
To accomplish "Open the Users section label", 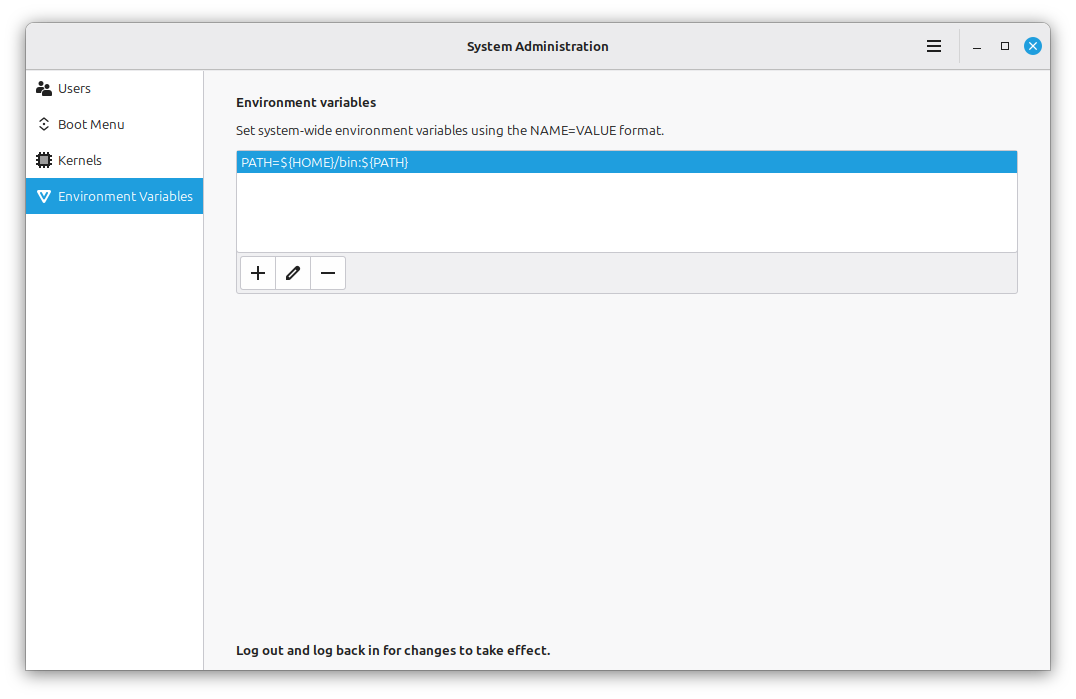I will pos(74,88).
